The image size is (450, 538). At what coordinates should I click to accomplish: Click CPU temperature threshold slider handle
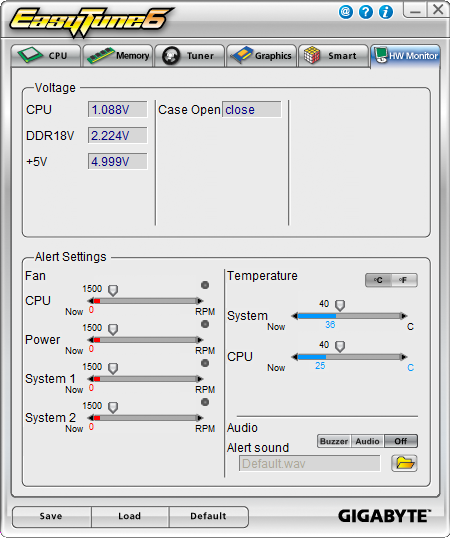[x=340, y=347]
